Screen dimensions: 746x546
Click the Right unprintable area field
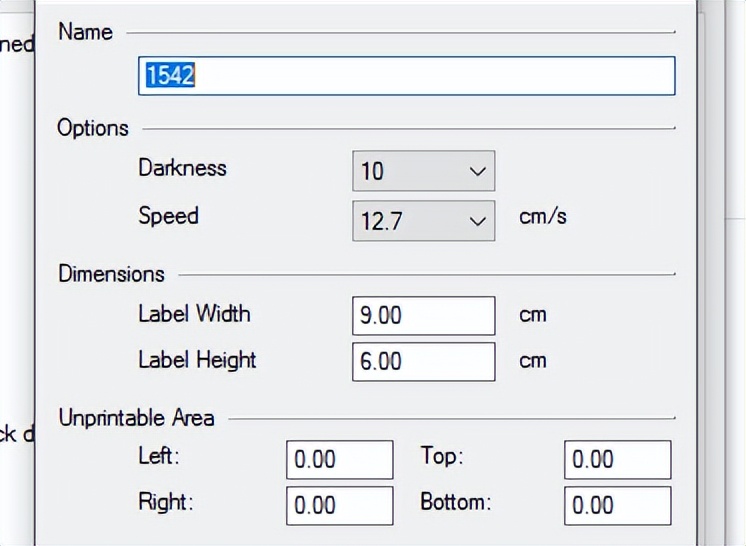click(339, 506)
